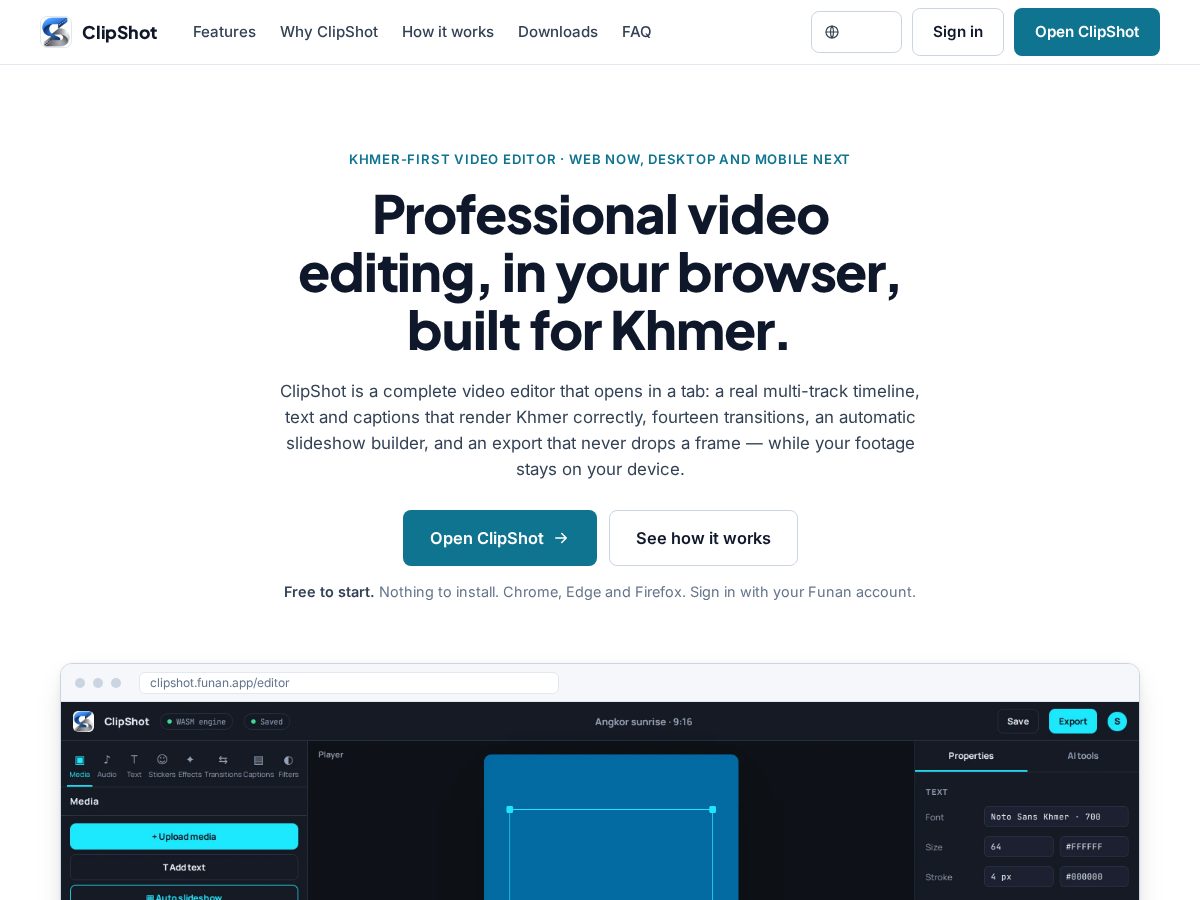Click the ClipShot logo inside the editor preview
Image resolution: width=1200 pixels, height=900 pixels.
[x=83, y=721]
